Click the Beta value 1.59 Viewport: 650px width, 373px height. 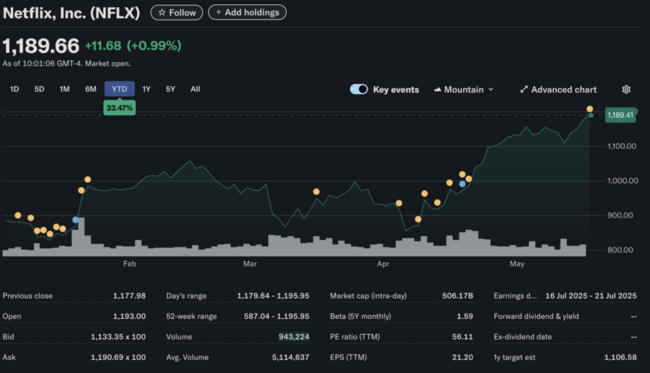coord(465,316)
